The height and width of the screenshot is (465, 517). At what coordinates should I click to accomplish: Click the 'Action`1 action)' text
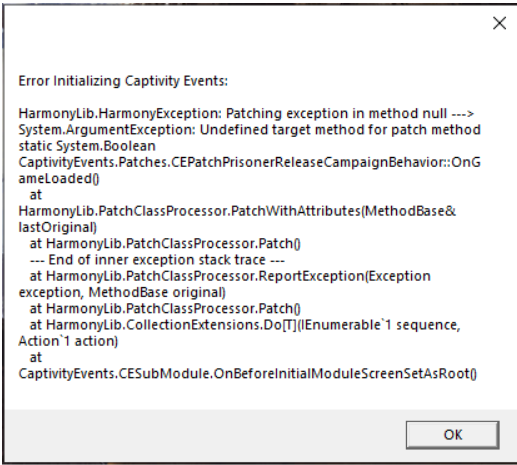68,341
